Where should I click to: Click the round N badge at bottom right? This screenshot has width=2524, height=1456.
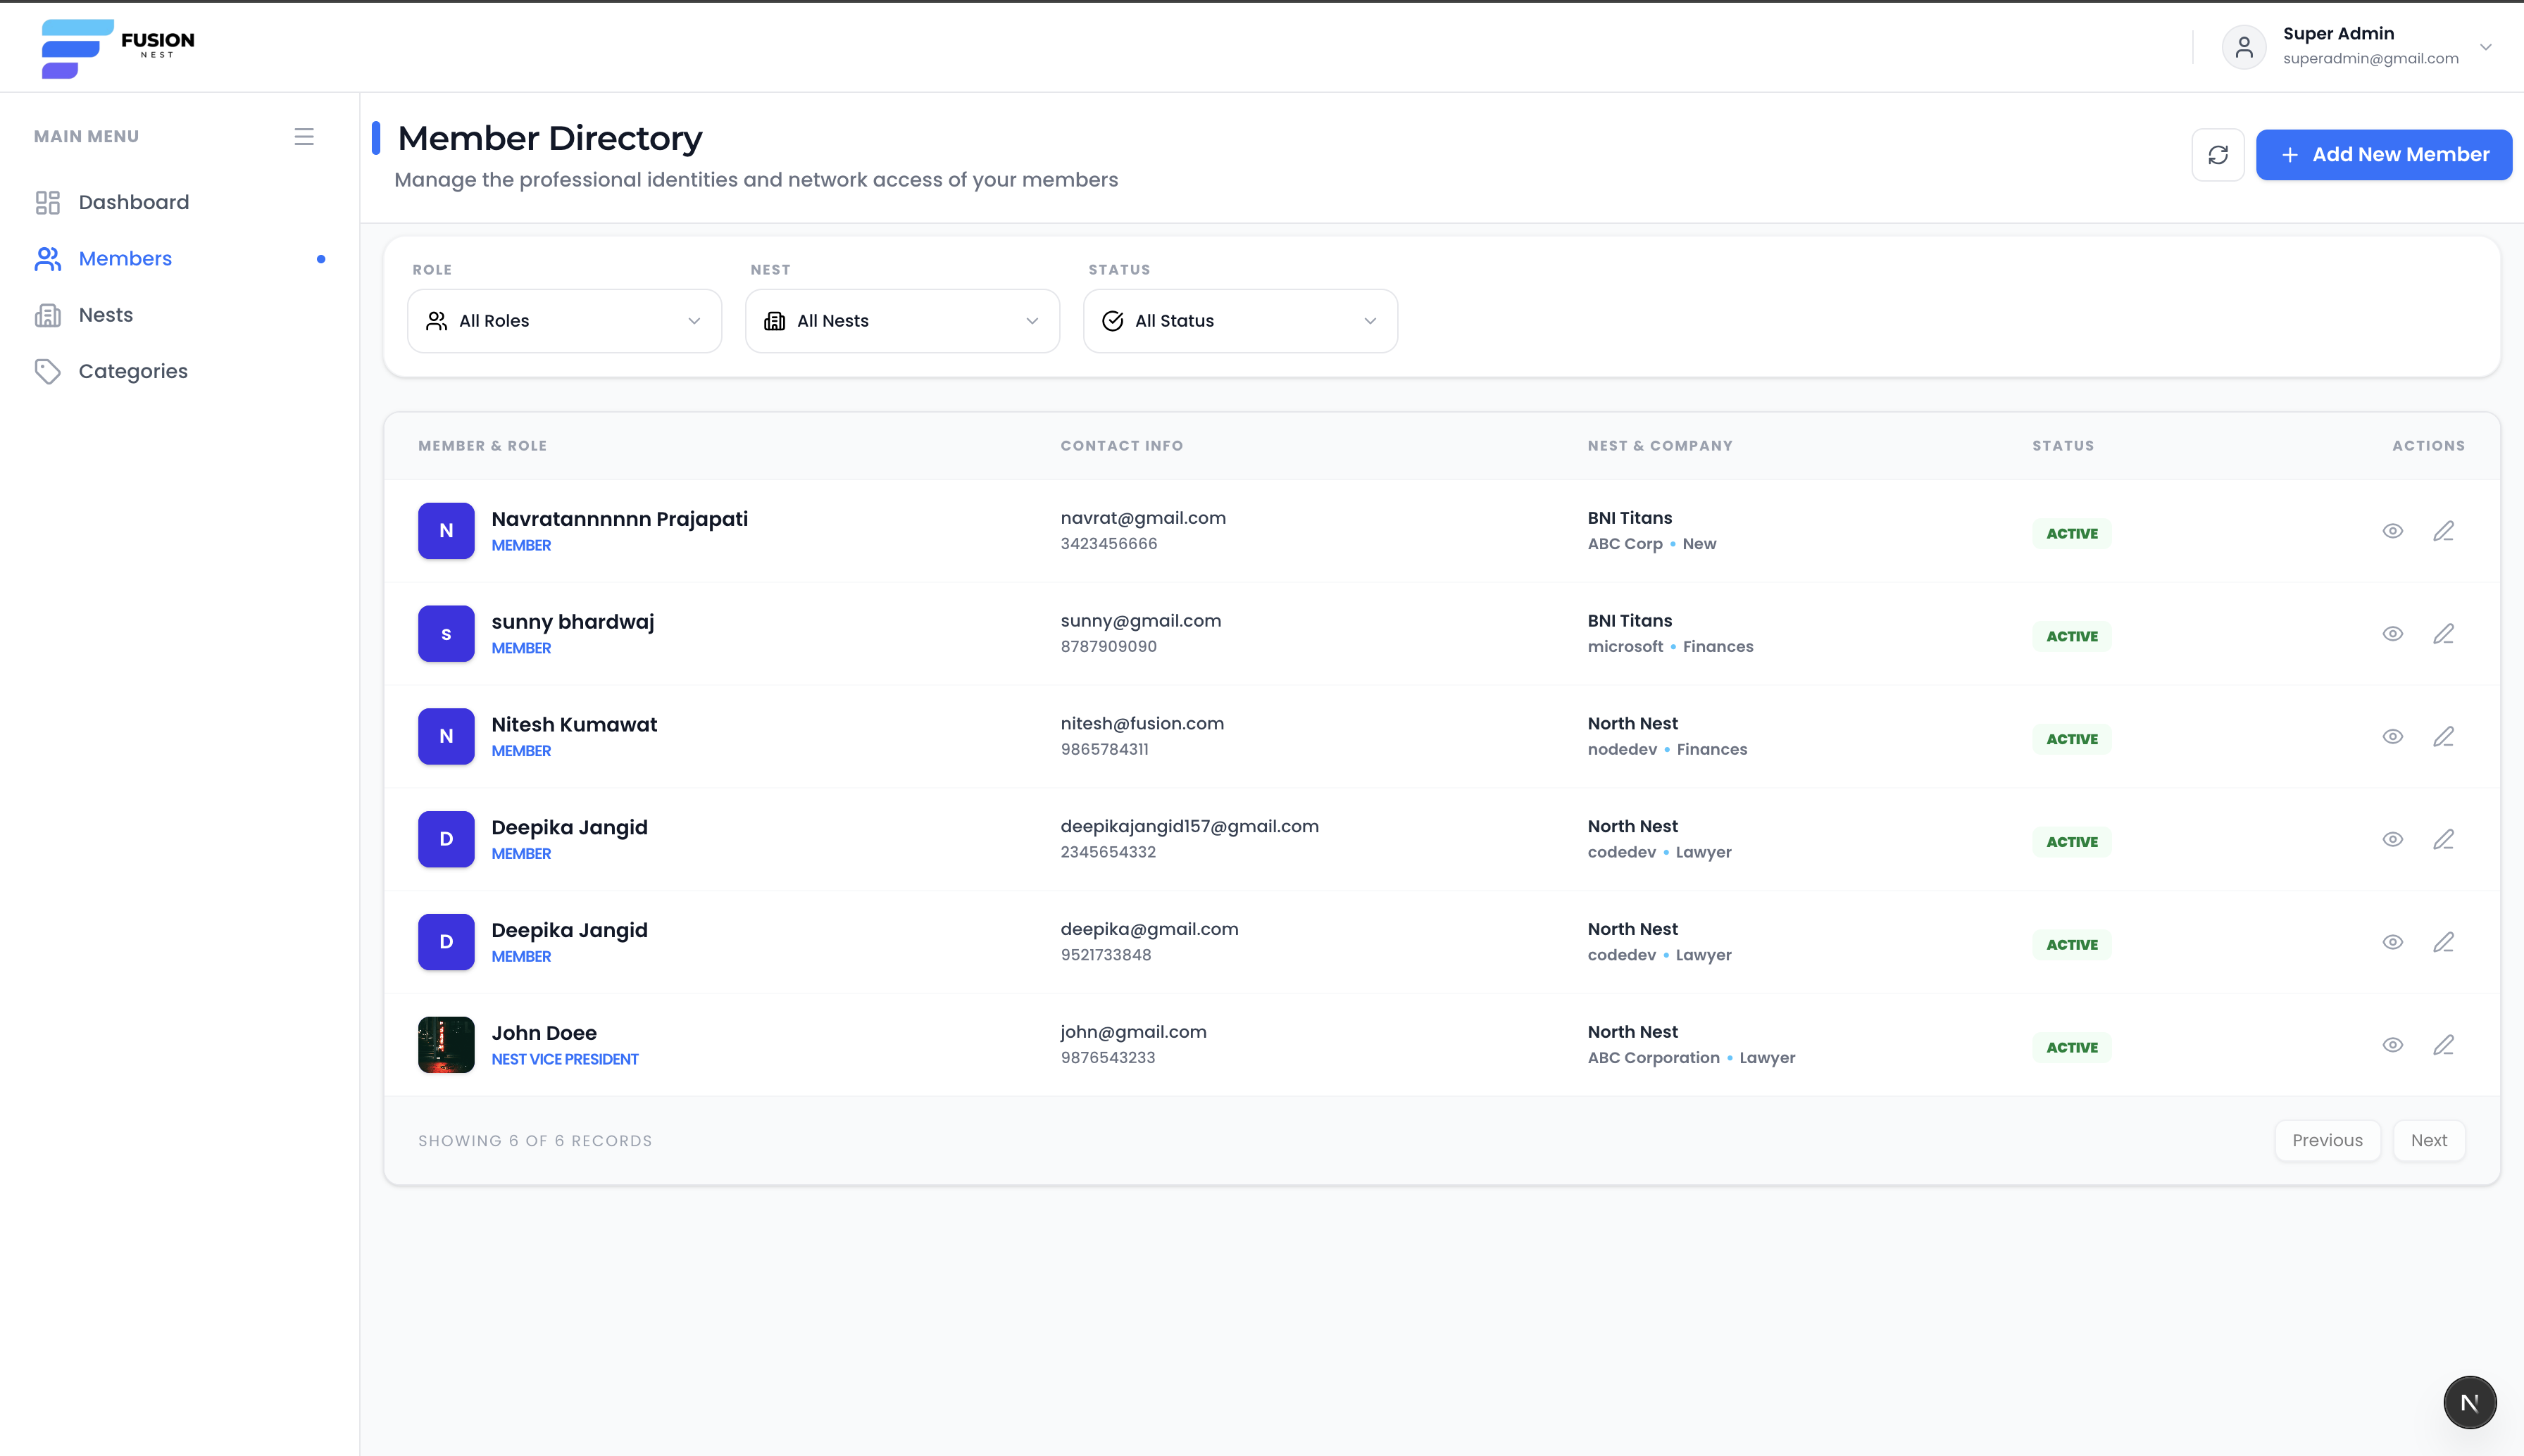[2469, 1402]
